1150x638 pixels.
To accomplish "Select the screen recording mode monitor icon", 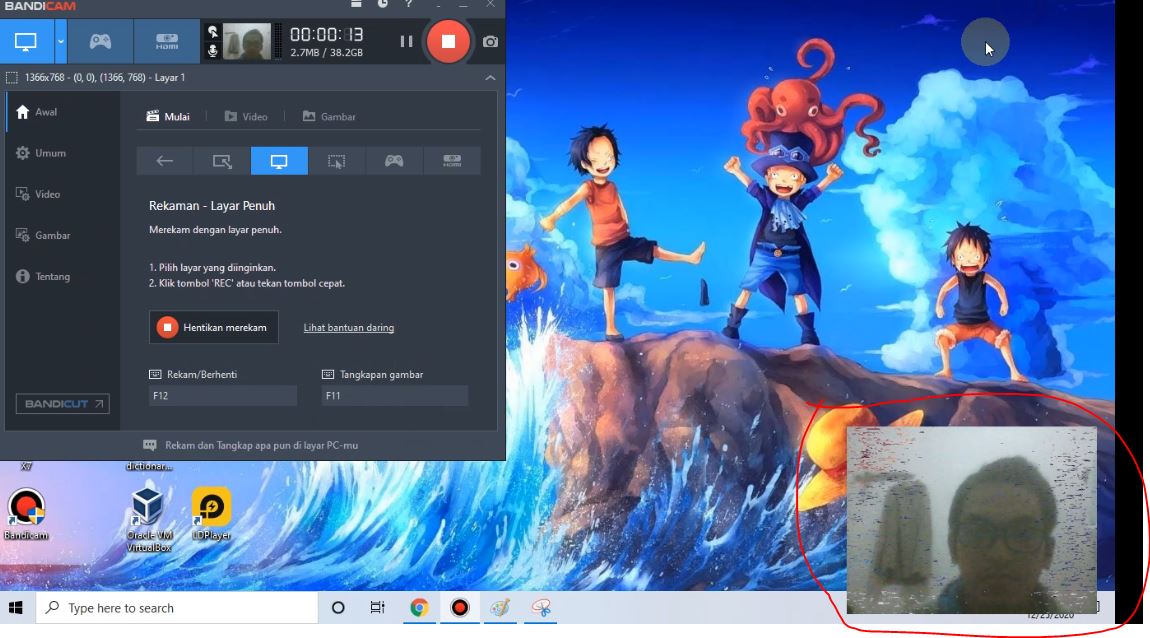I will click(26, 42).
